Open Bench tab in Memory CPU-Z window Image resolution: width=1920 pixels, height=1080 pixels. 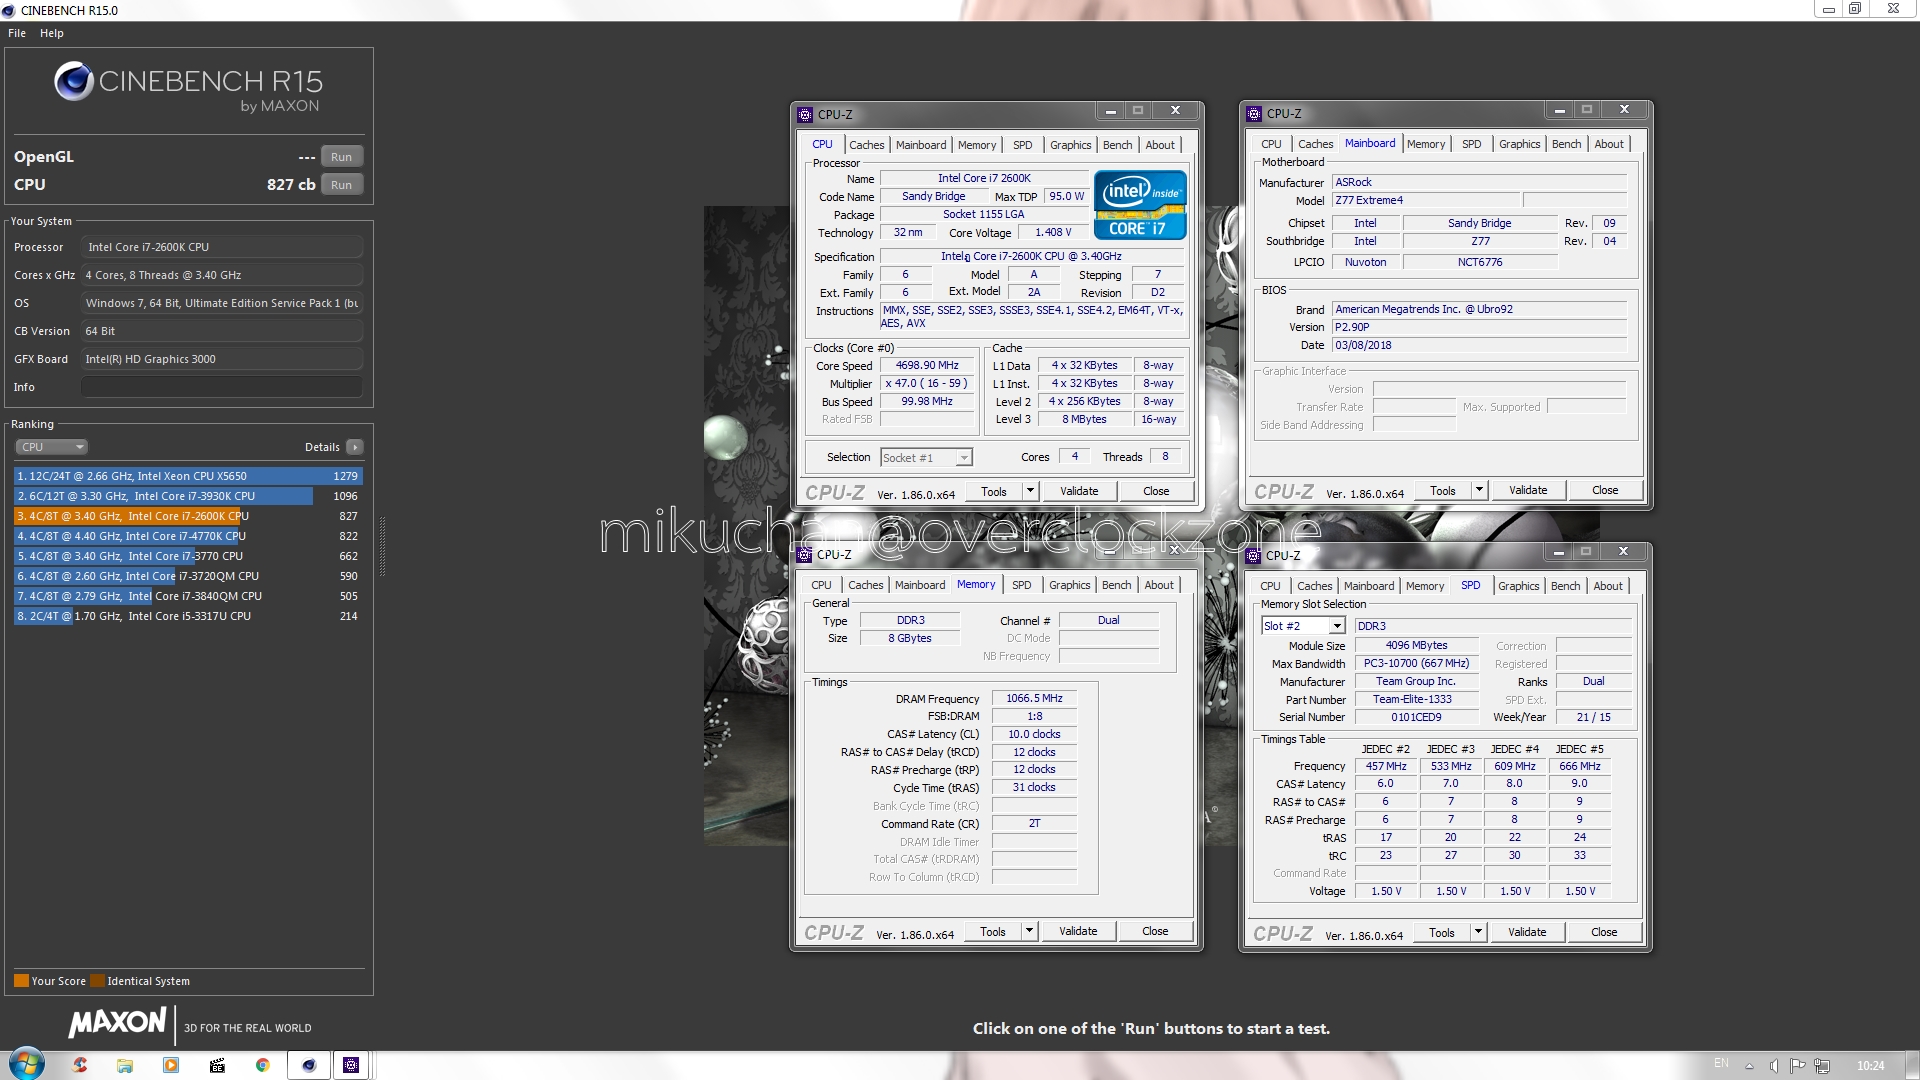click(1116, 585)
